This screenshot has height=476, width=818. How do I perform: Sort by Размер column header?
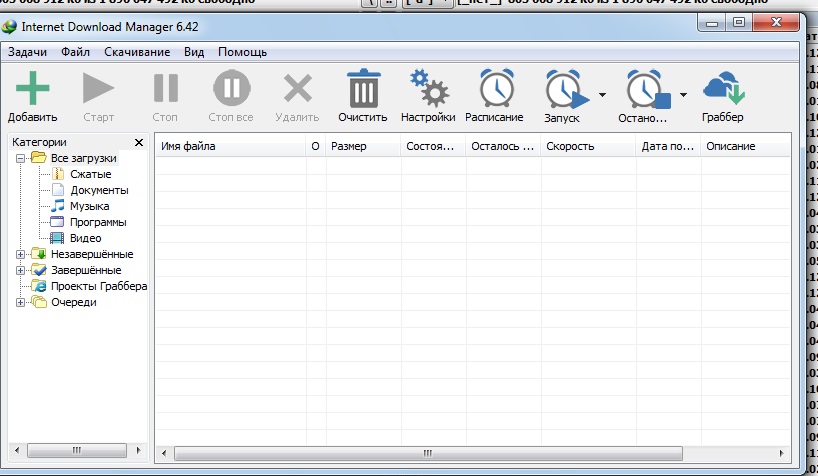click(x=364, y=146)
